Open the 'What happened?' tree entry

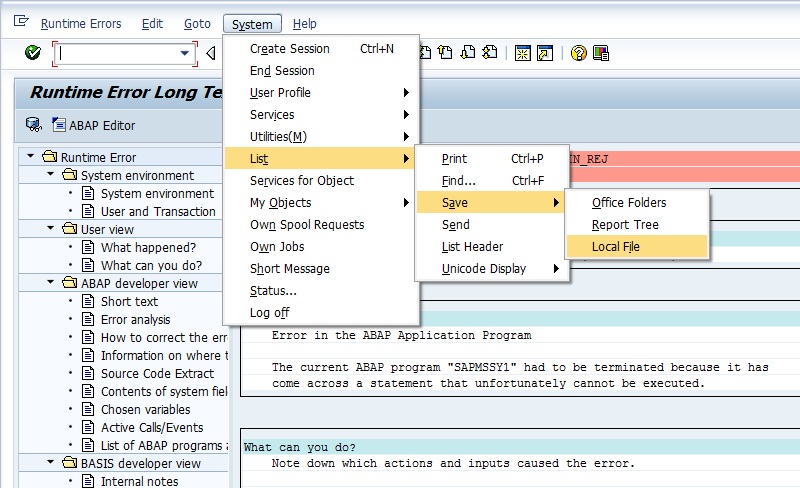pyautogui.click(x=148, y=247)
